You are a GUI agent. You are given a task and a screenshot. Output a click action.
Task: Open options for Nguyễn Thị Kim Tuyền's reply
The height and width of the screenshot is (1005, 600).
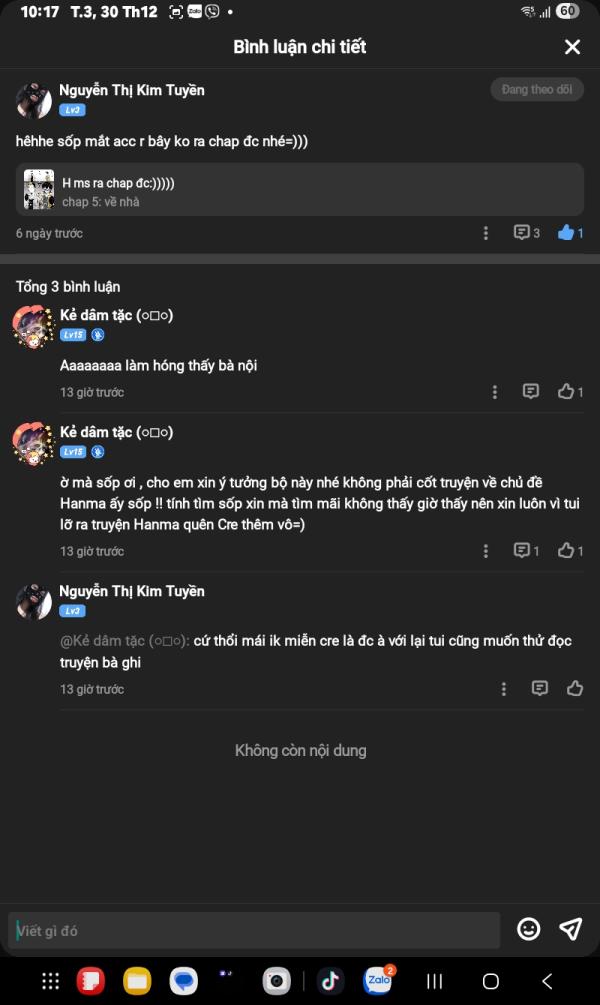click(x=503, y=689)
